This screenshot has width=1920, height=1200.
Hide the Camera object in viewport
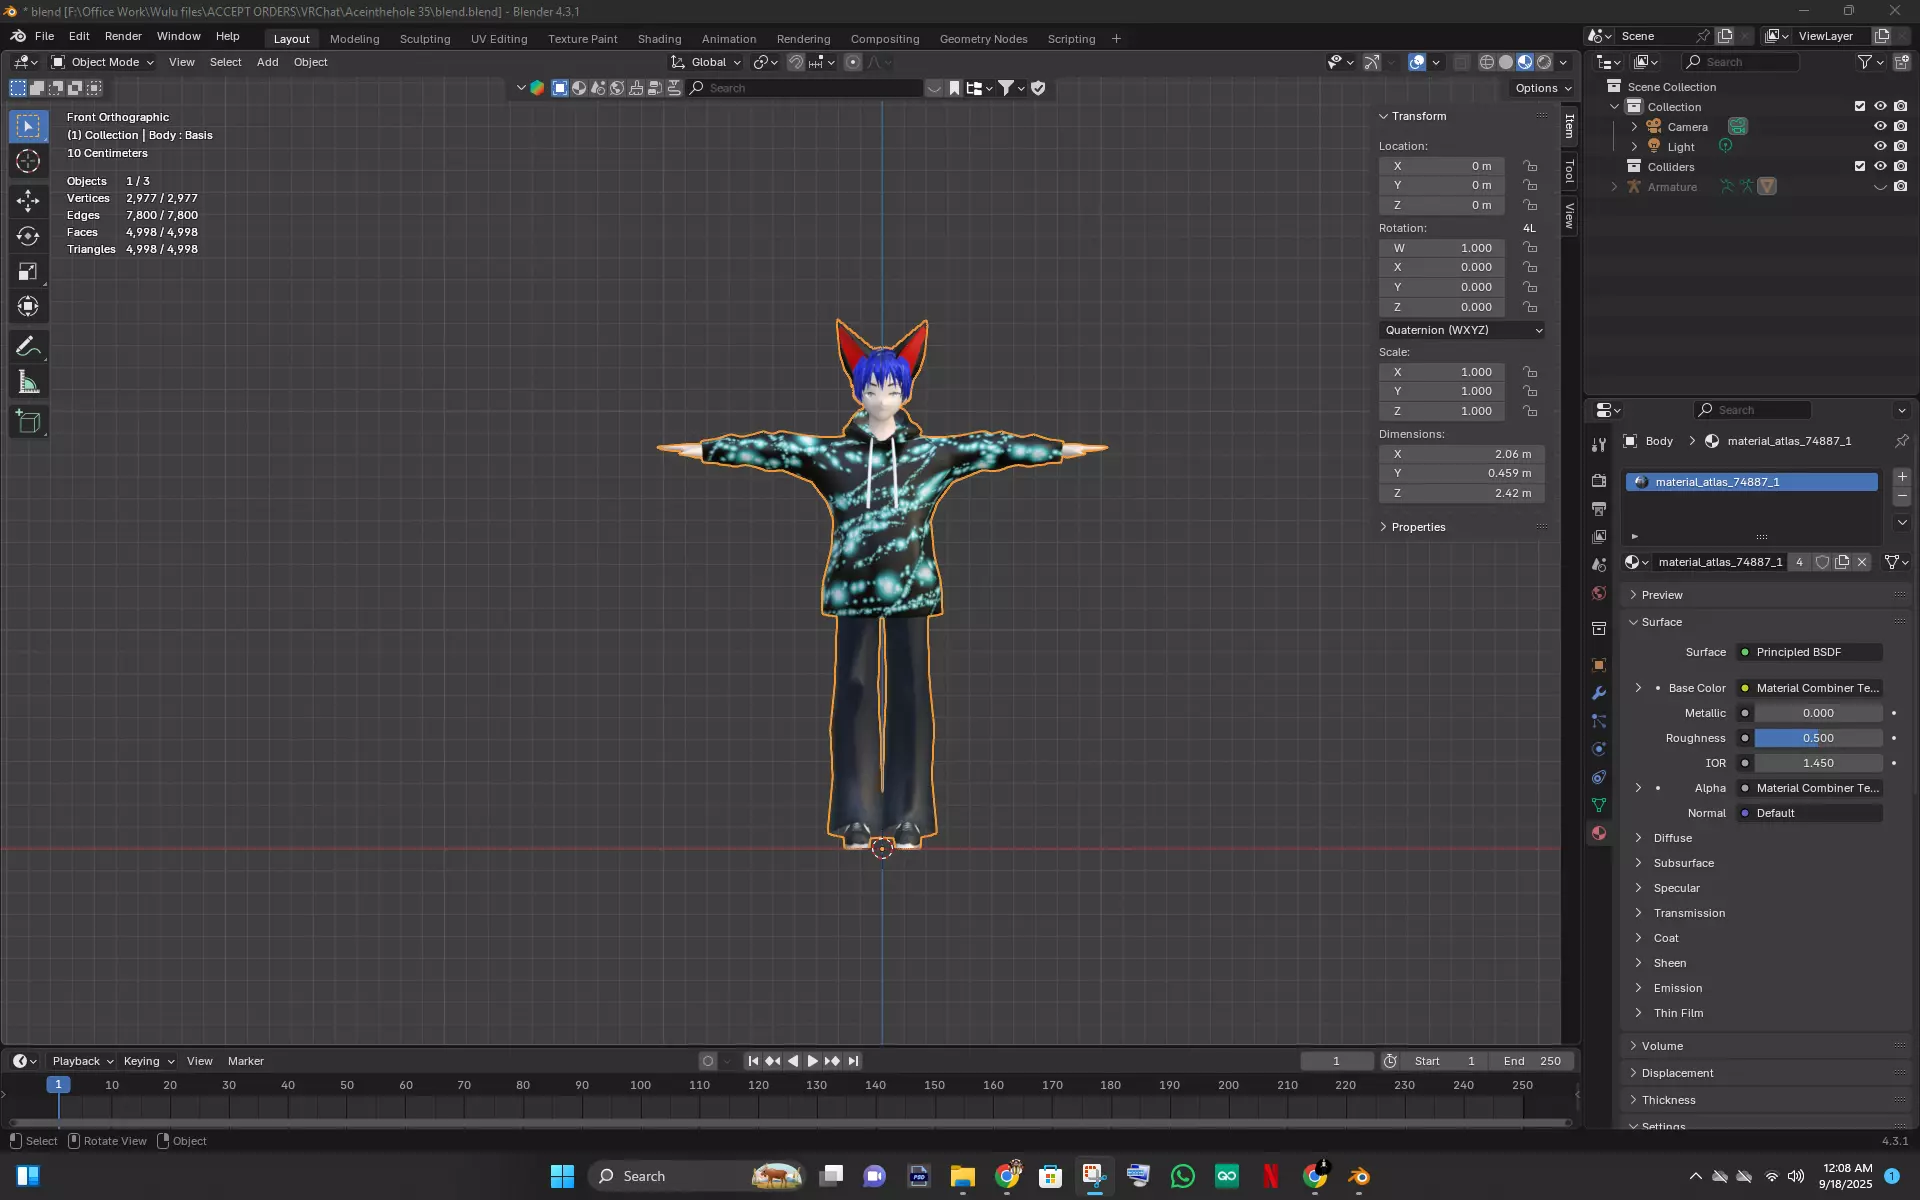point(1880,127)
